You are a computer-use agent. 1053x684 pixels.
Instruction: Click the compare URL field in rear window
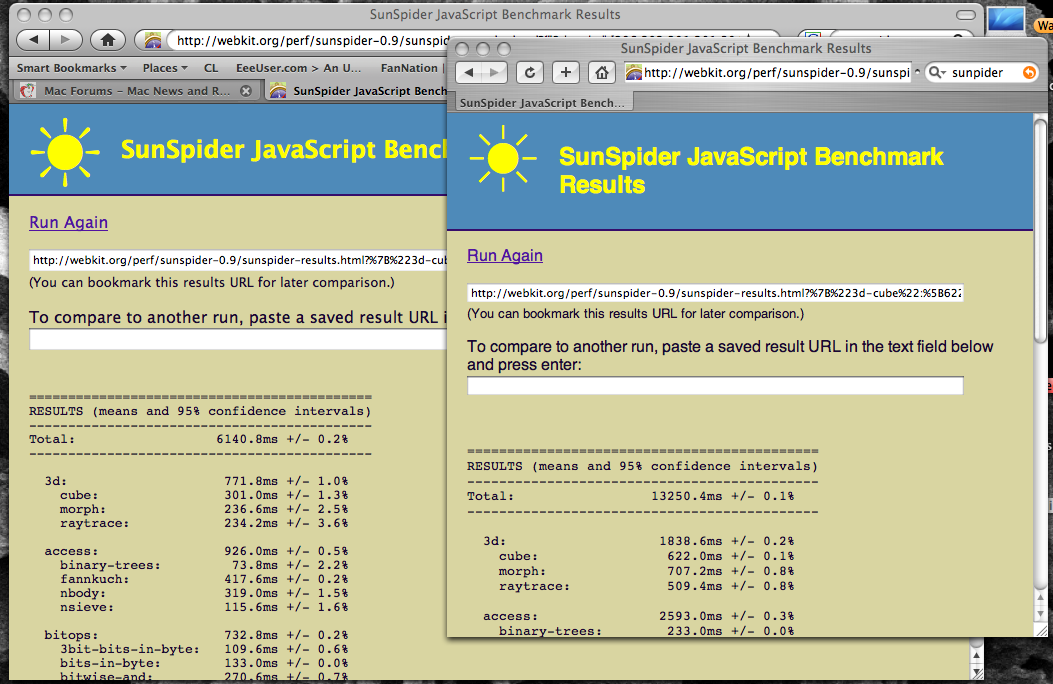[x=238, y=340]
